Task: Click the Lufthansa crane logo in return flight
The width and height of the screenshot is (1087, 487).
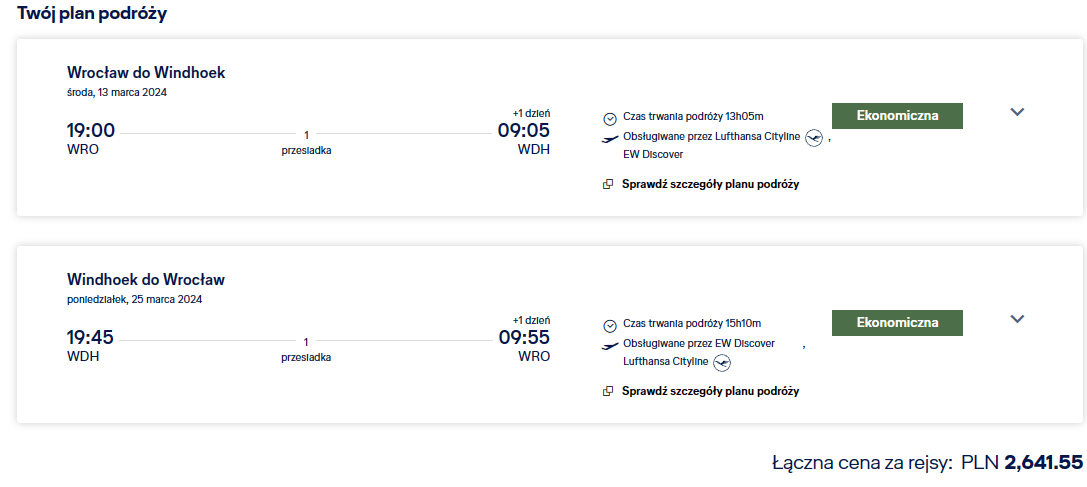Action: tap(722, 362)
